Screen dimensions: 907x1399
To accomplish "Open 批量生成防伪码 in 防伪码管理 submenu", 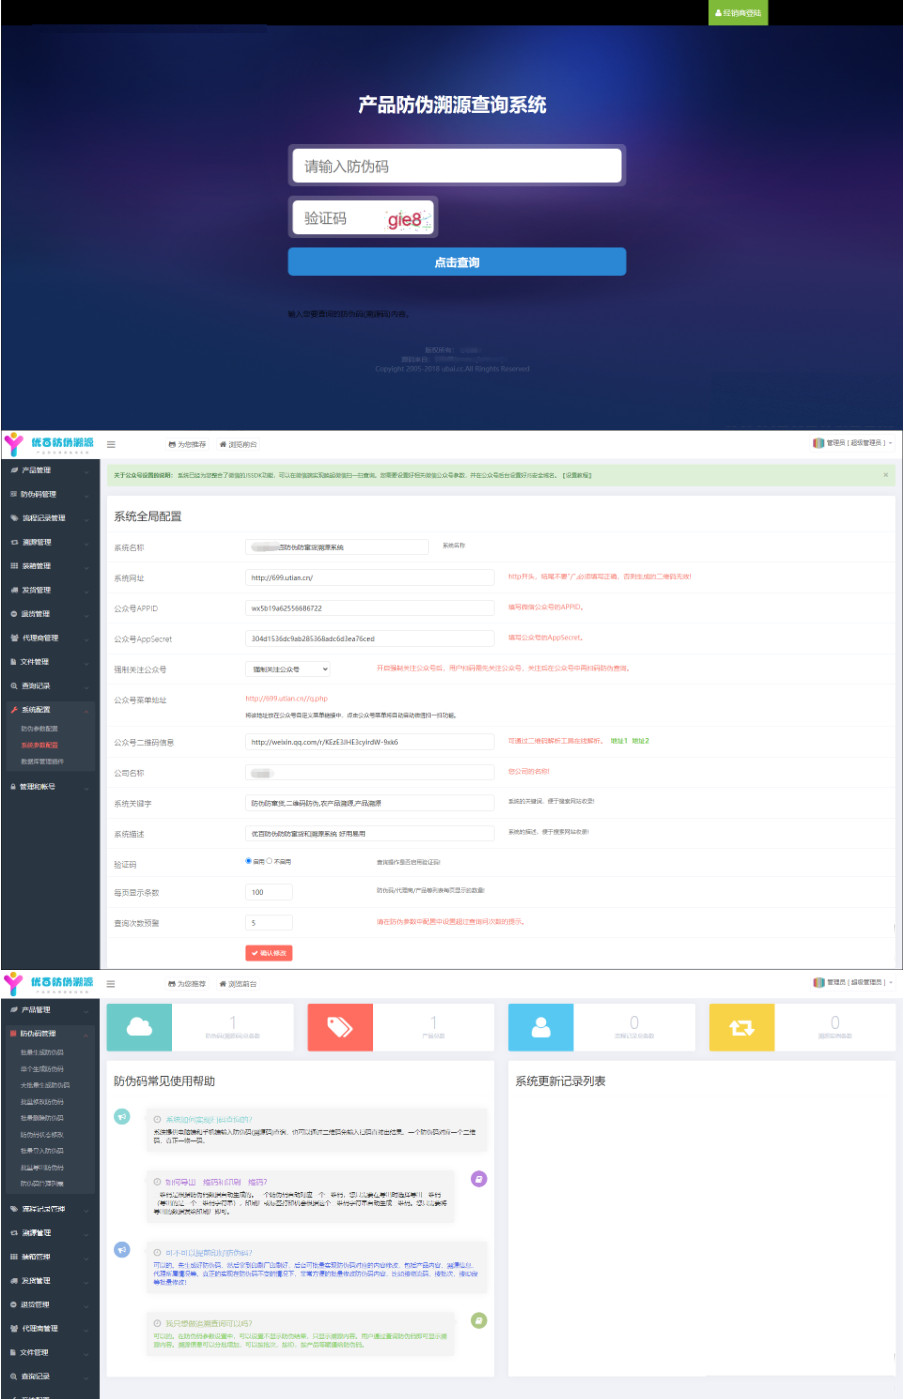I will coord(42,1052).
